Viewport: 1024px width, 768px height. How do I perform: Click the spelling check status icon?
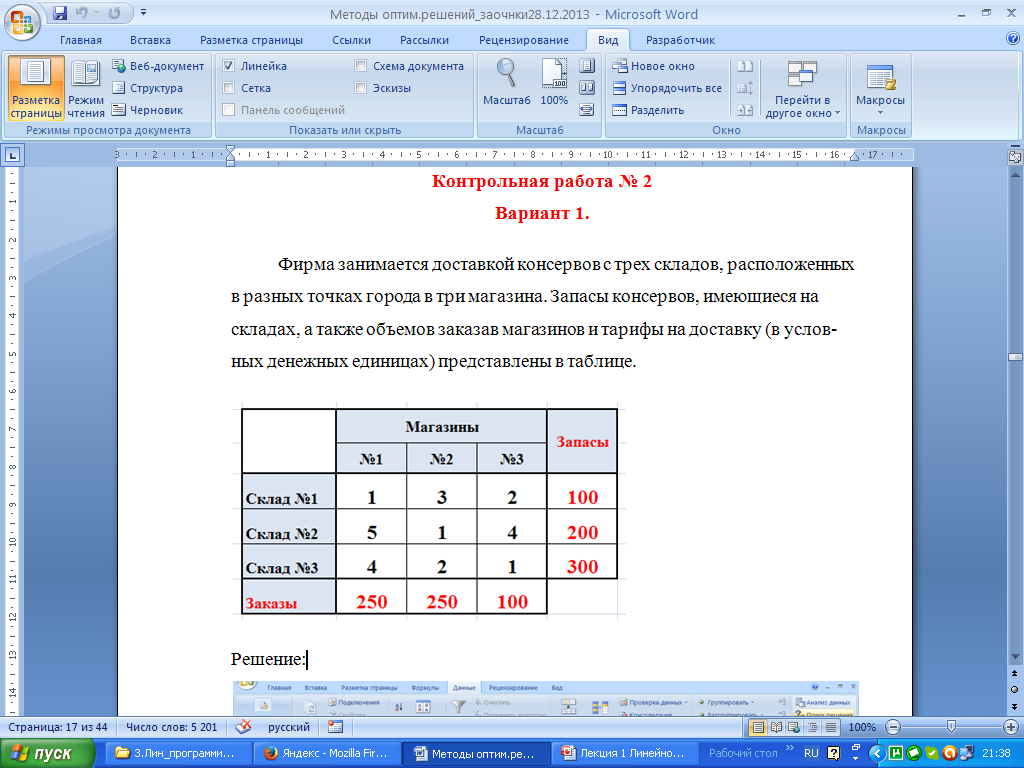[243, 727]
